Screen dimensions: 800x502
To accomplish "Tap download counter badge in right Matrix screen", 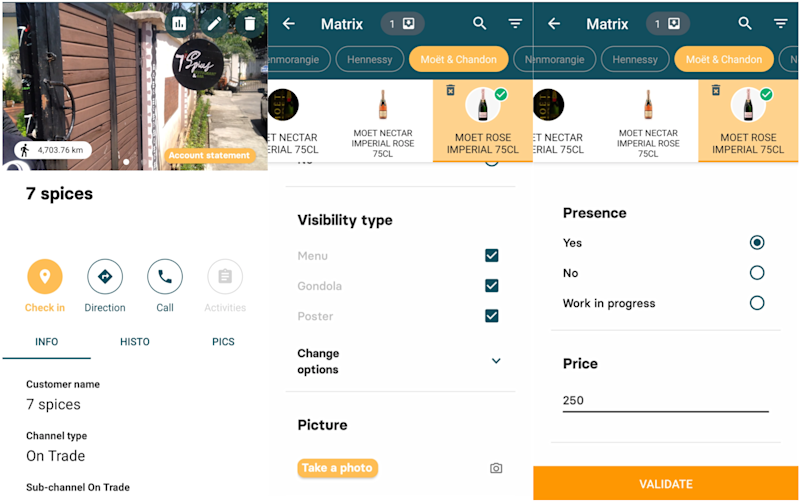I will (667, 24).
